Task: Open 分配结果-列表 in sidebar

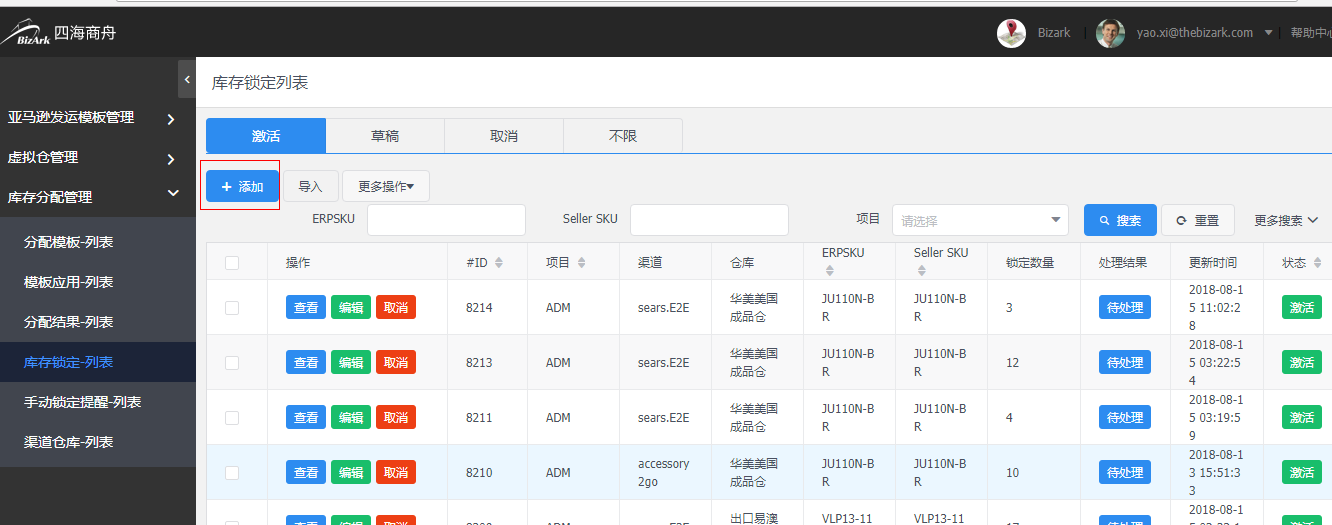Action: [98, 322]
